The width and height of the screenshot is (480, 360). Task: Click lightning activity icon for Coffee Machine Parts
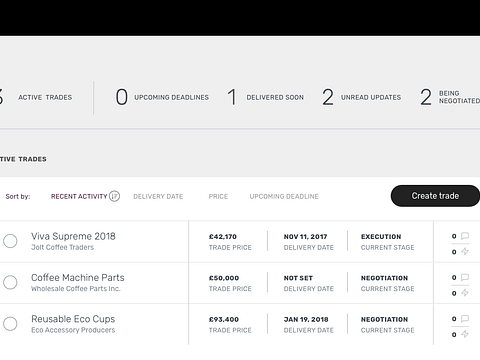[465, 293]
